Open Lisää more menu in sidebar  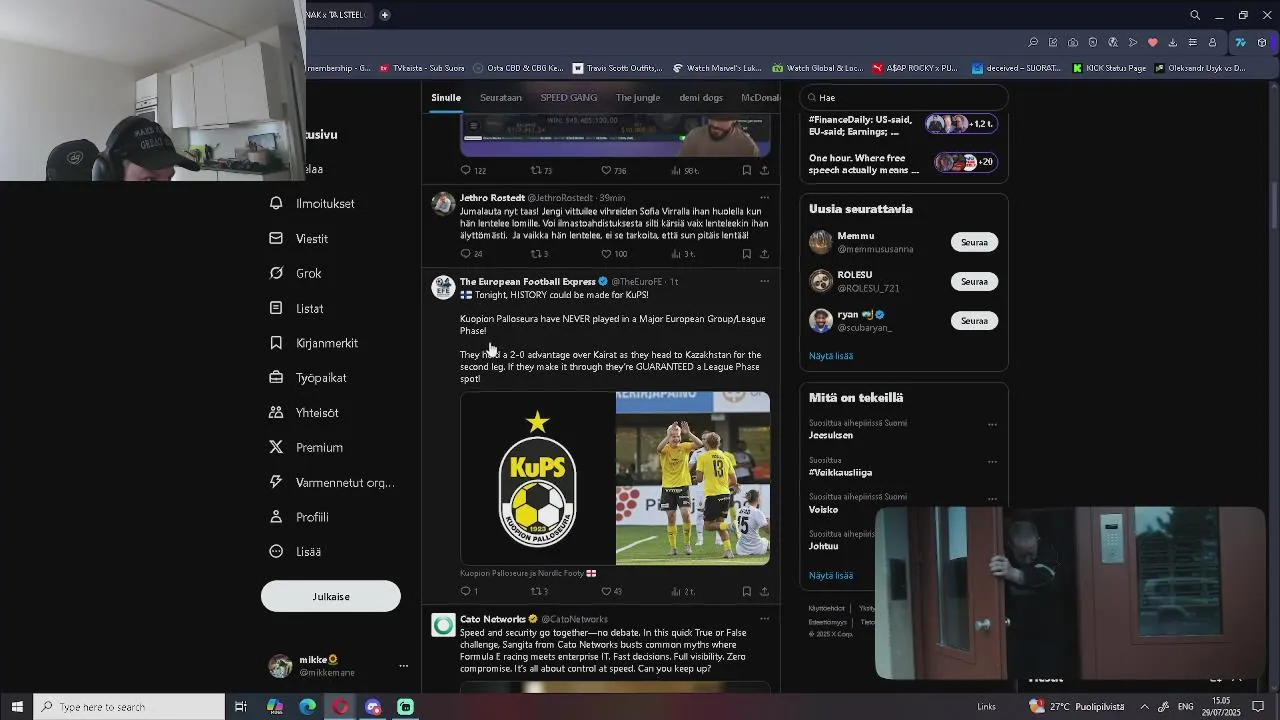tap(296, 551)
